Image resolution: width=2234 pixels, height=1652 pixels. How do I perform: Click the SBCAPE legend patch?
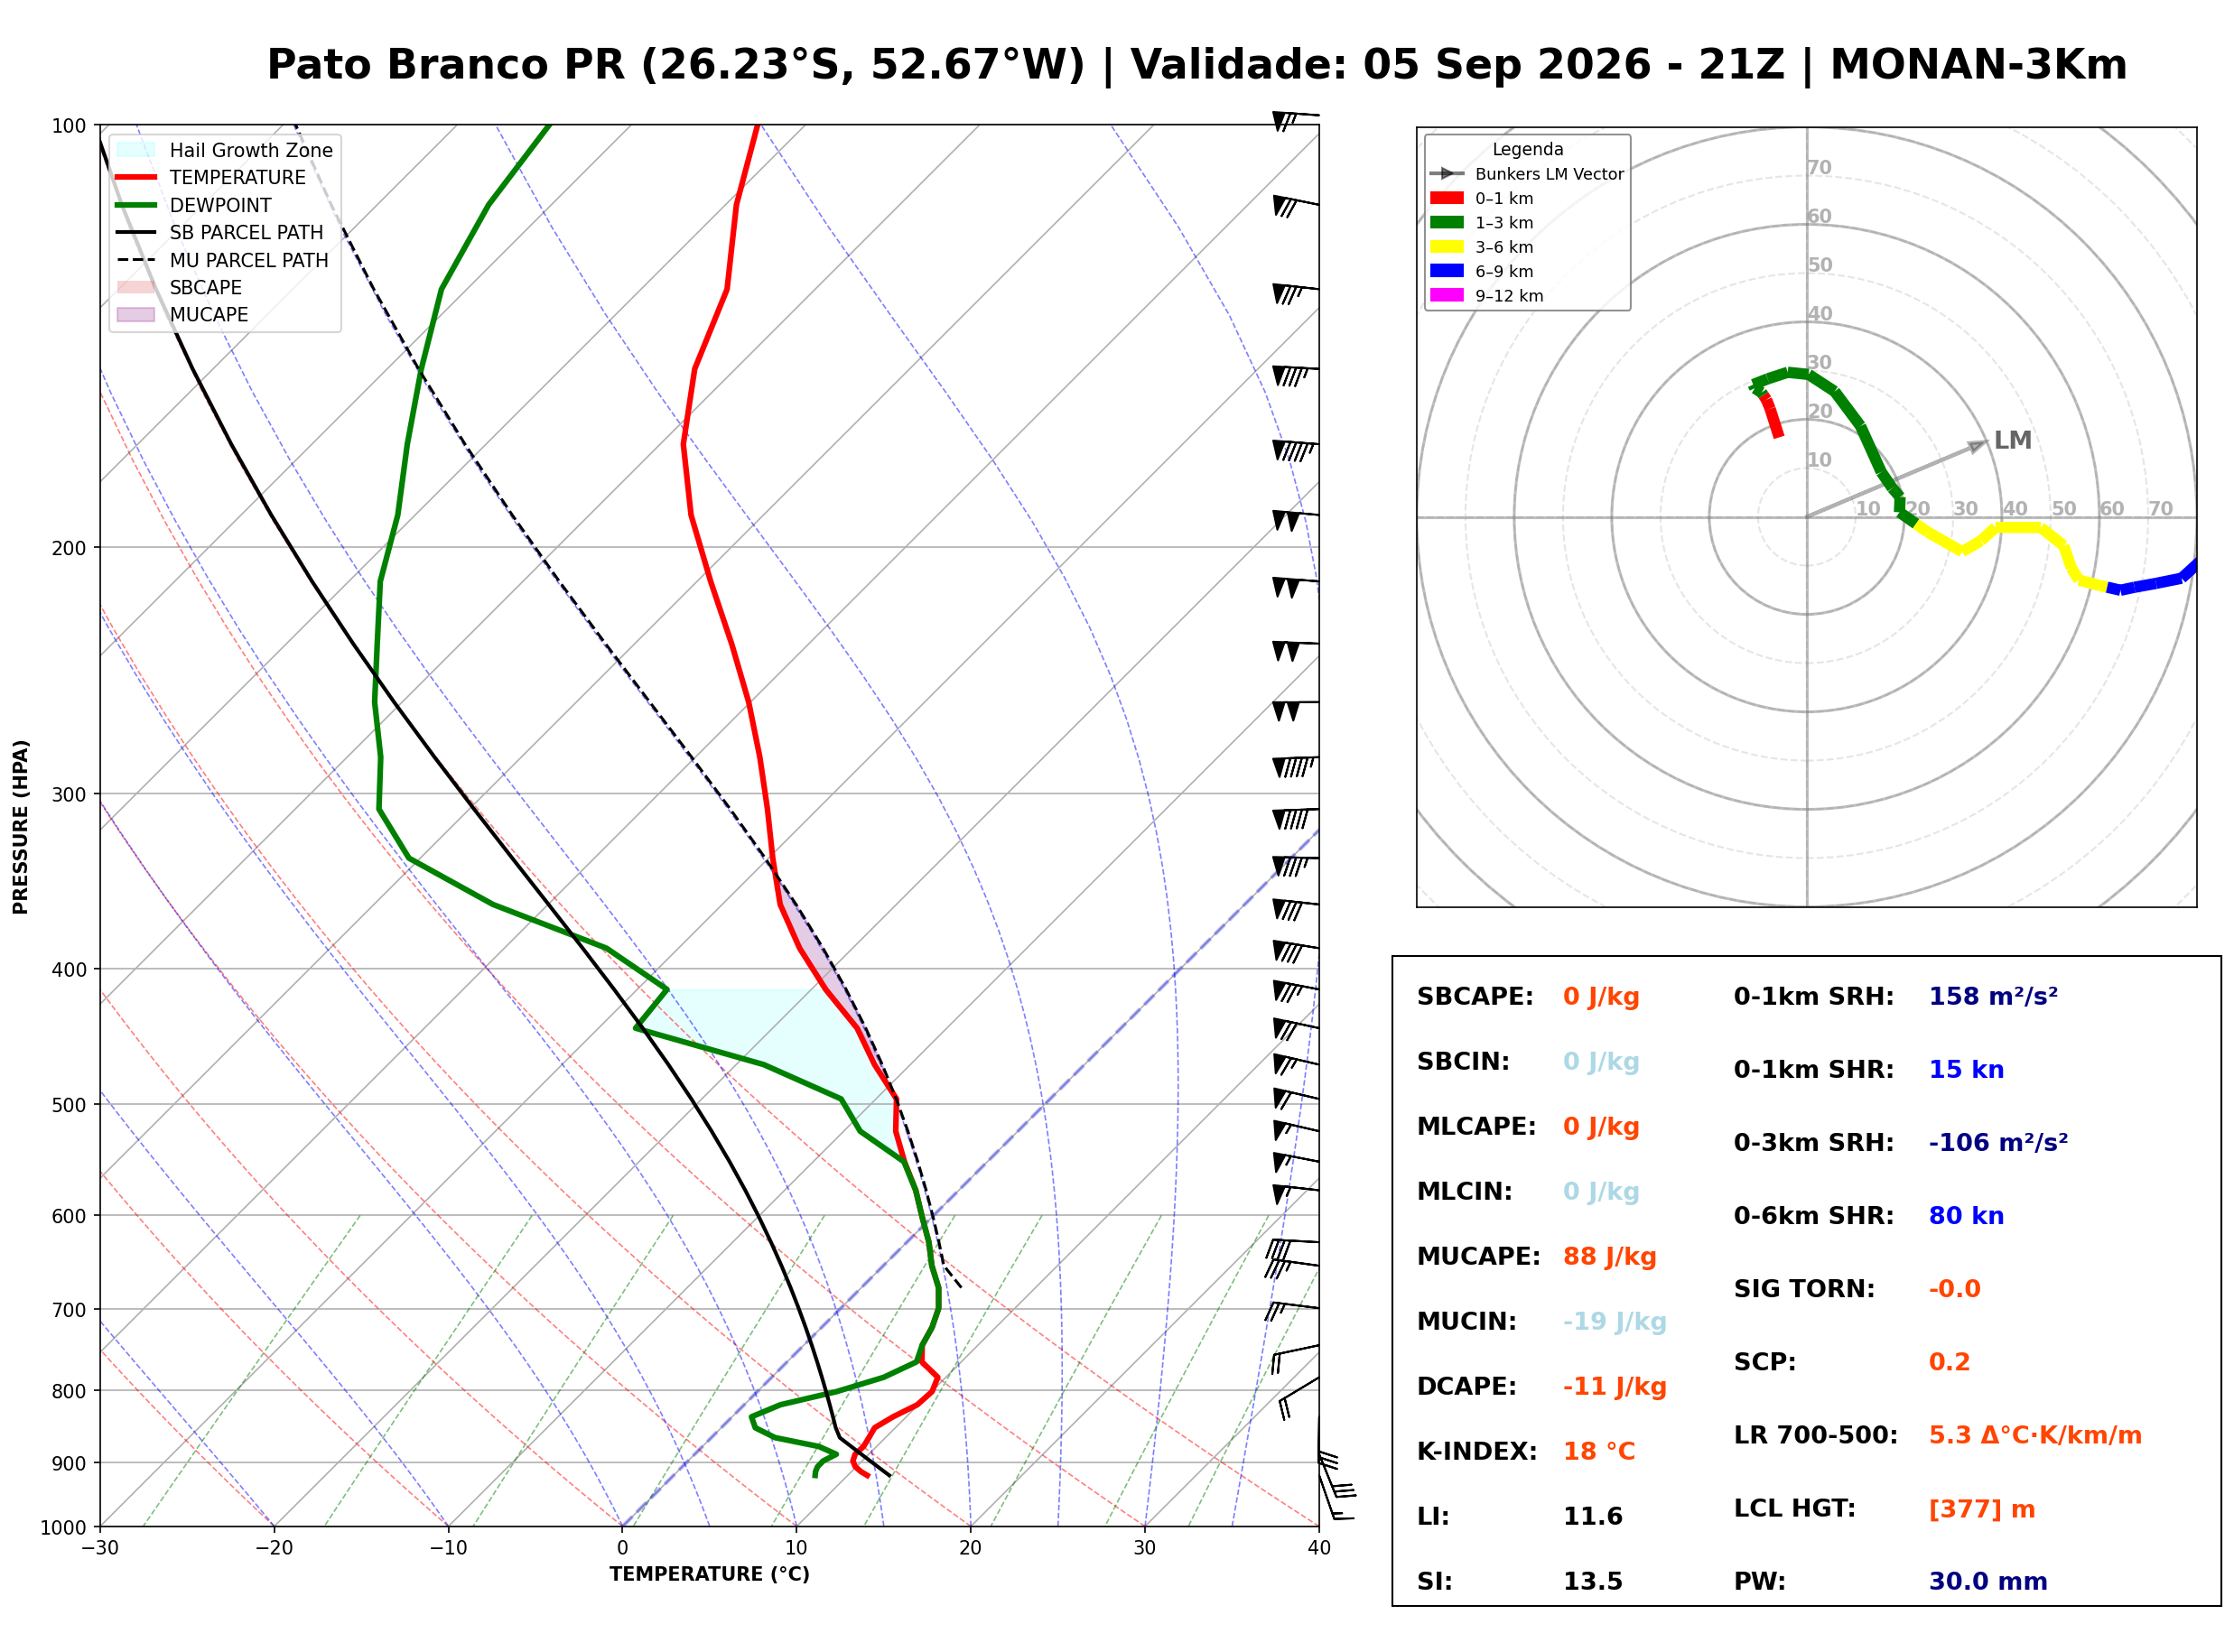(x=136, y=287)
